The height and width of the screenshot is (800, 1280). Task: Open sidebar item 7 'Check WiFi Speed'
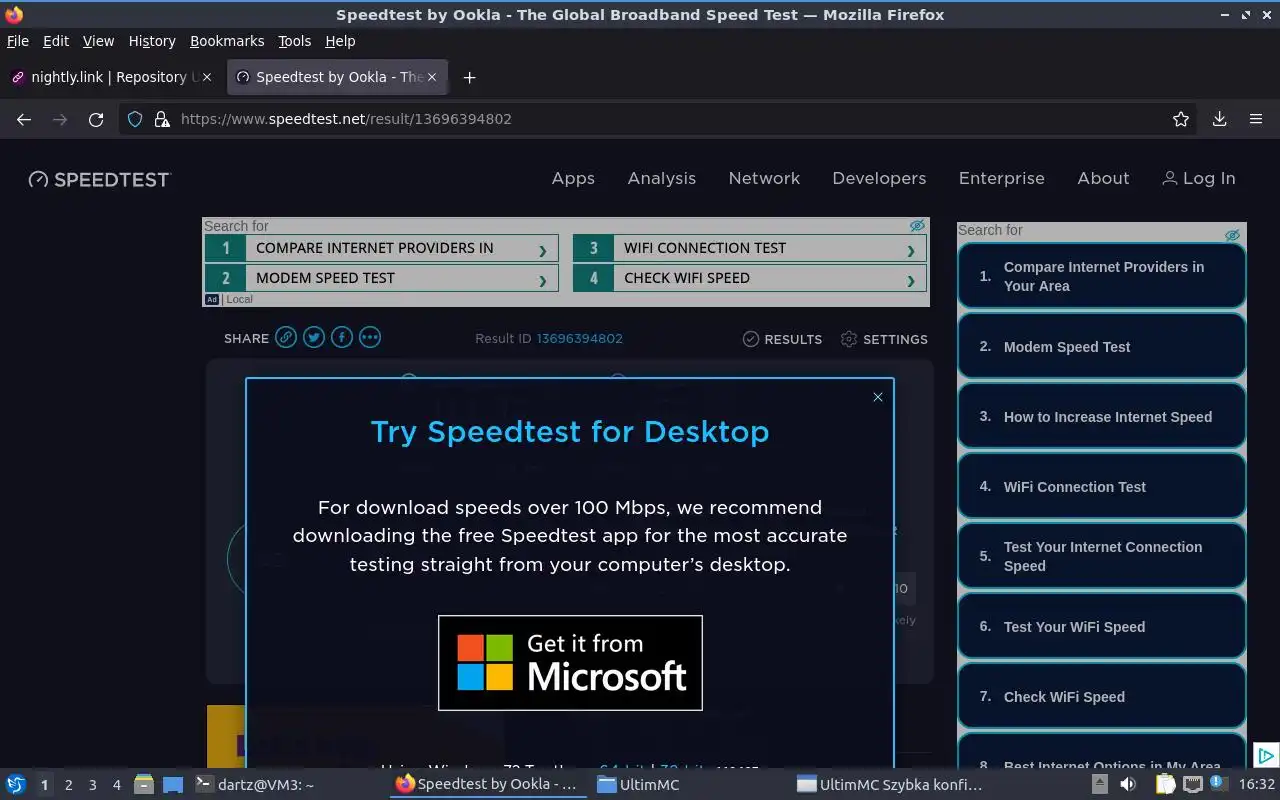click(x=1102, y=696)
